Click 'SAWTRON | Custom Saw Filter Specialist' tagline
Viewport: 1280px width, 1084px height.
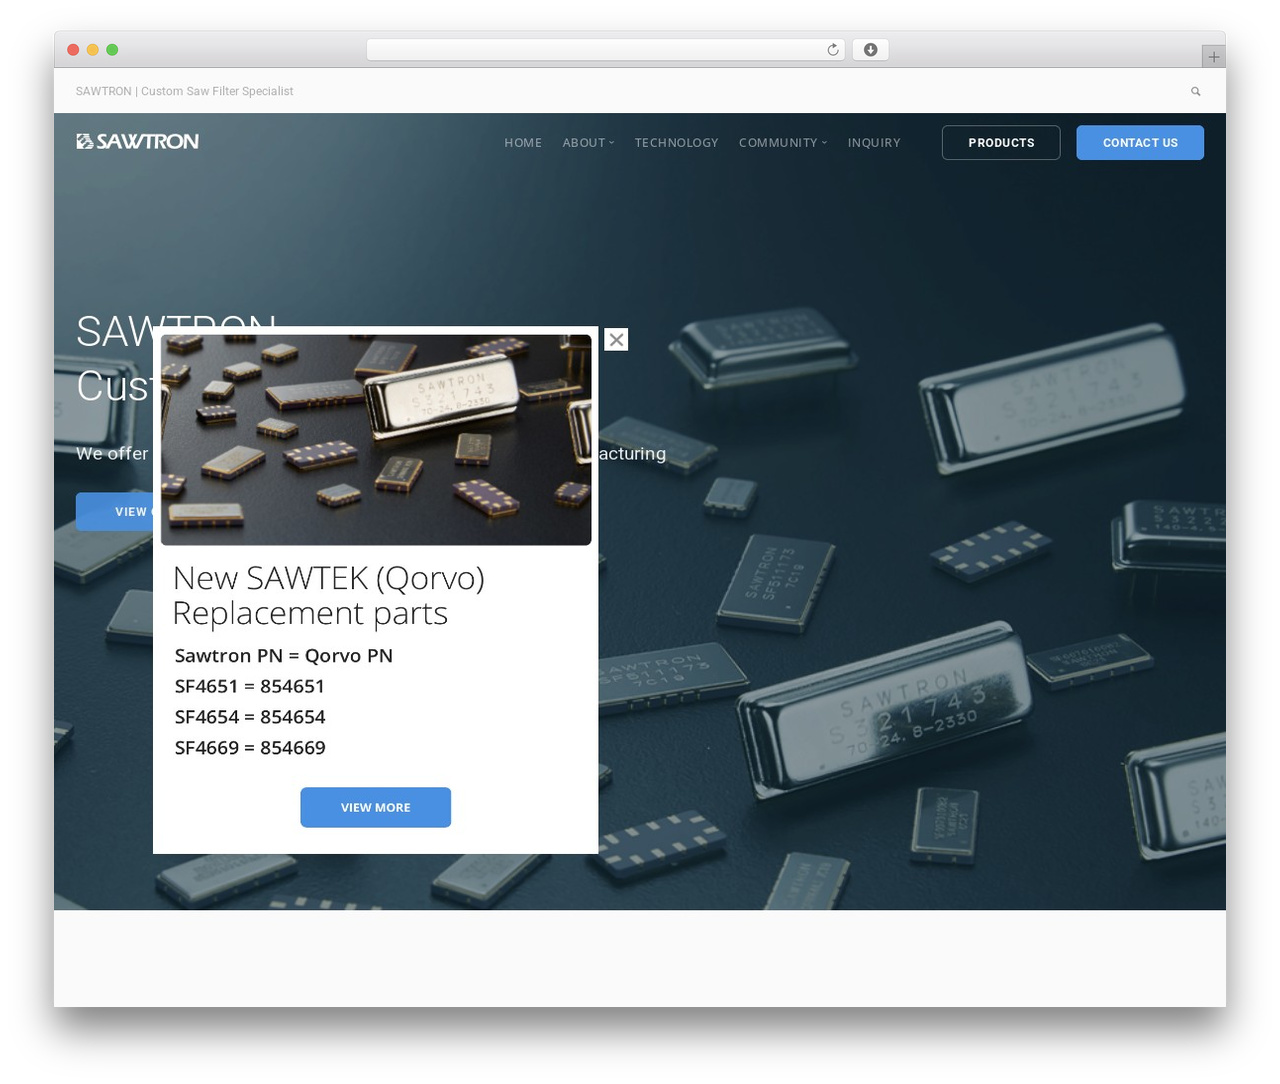(x=184, y=91)
